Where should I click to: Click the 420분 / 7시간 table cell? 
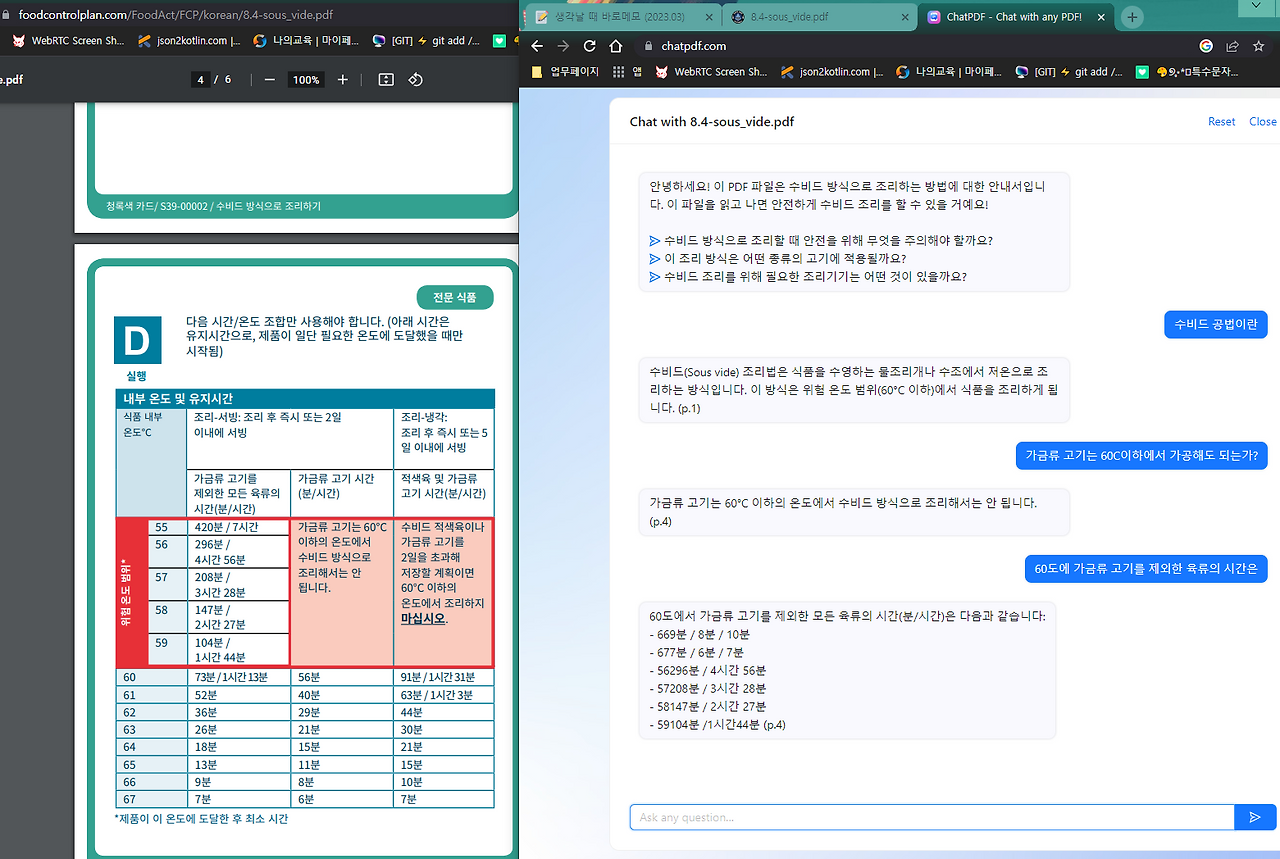(238, 527)
